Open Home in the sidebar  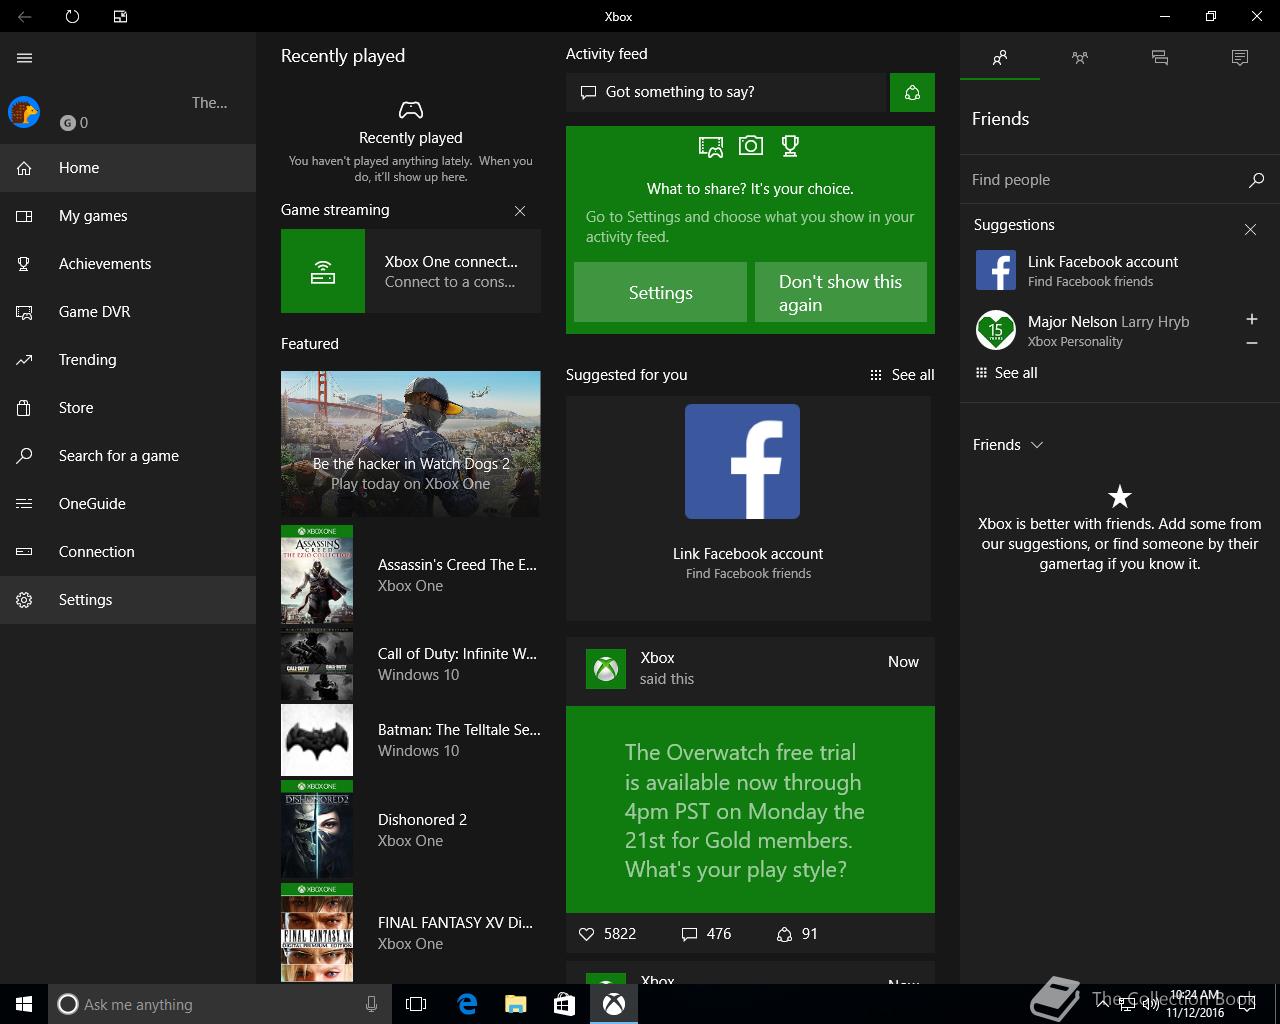coord(128,168)
